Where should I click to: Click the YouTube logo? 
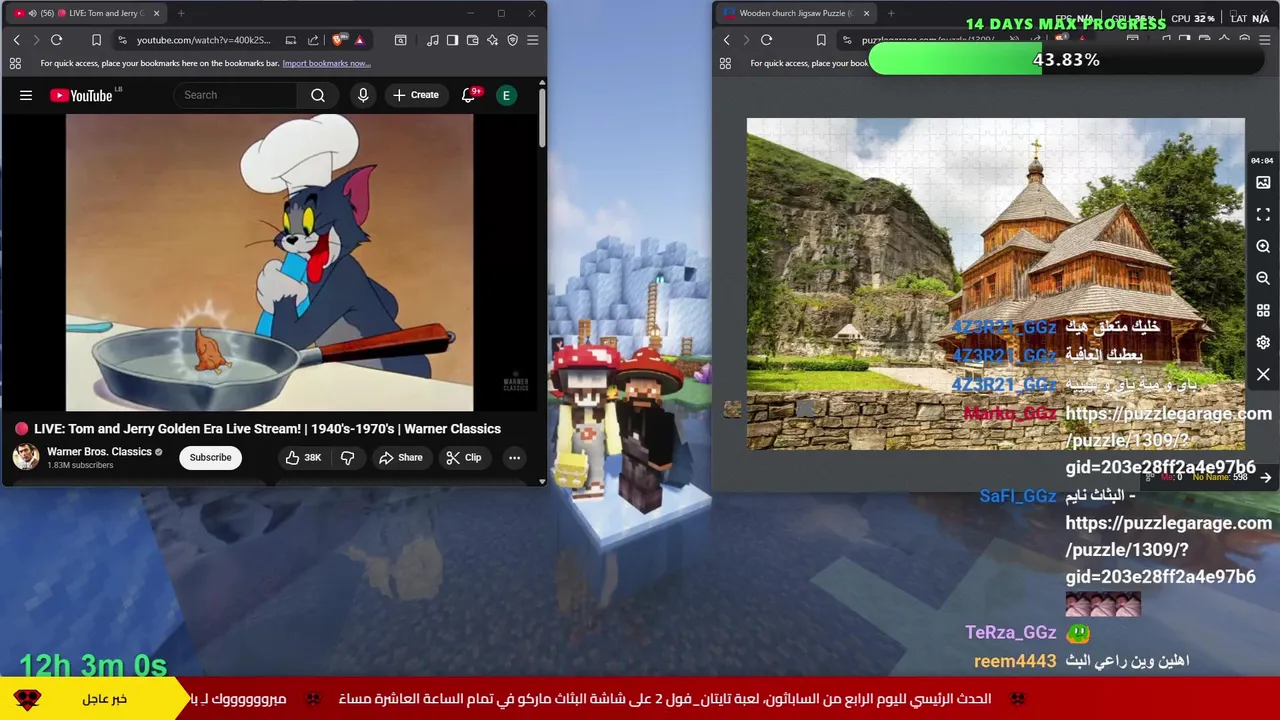pyautogui.click(x=82, y=95)
